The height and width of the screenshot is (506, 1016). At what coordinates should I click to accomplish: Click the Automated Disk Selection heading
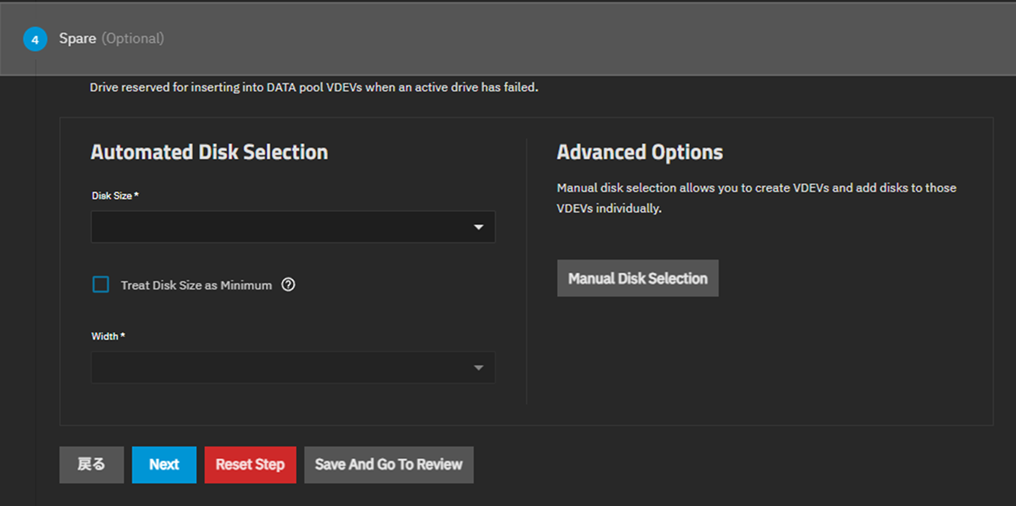point(209,152)
